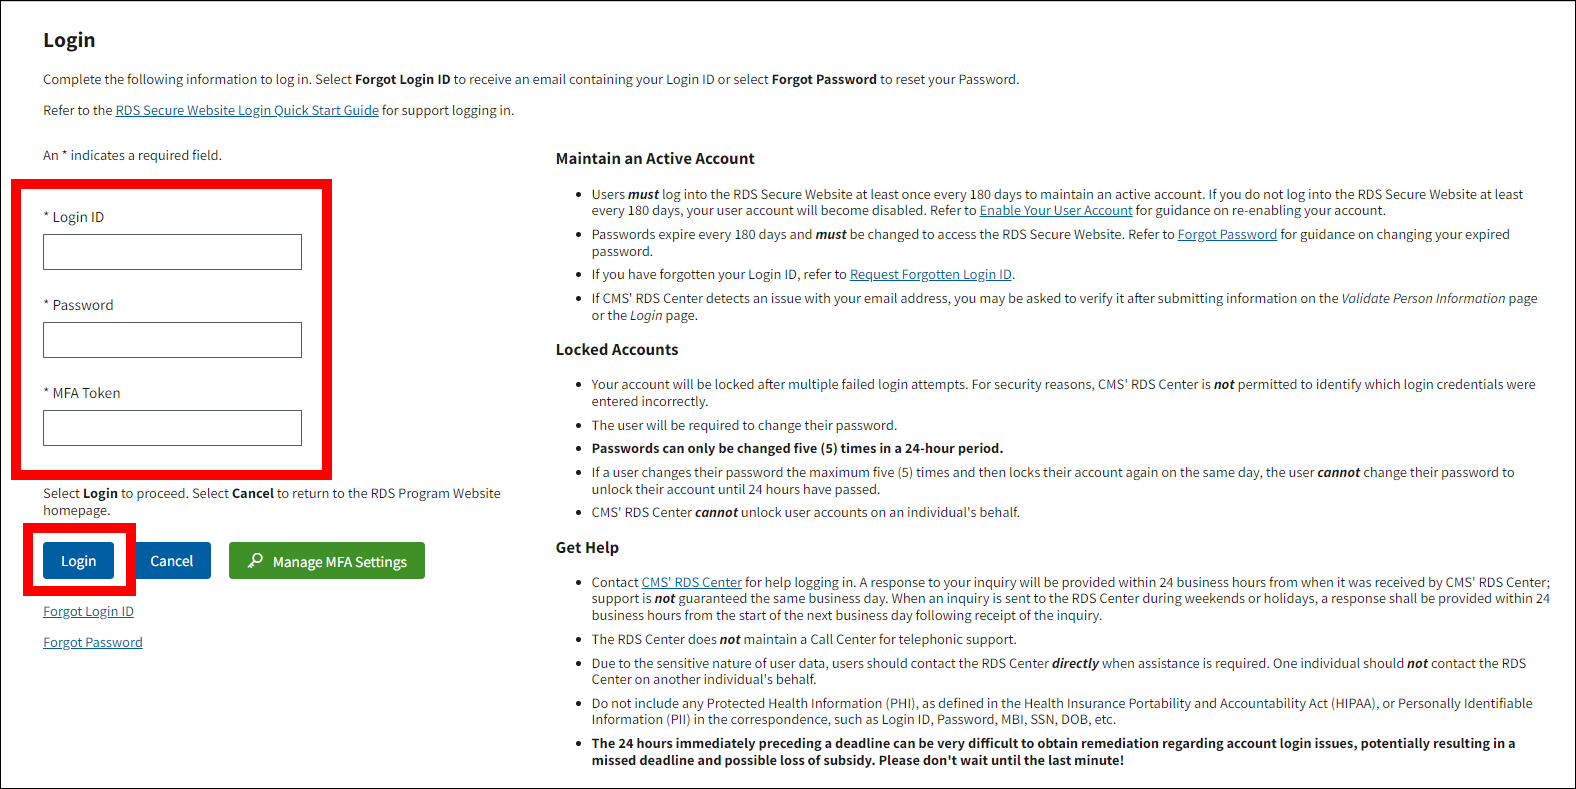
Task: Click the Password field label
Action: (83, 305)
